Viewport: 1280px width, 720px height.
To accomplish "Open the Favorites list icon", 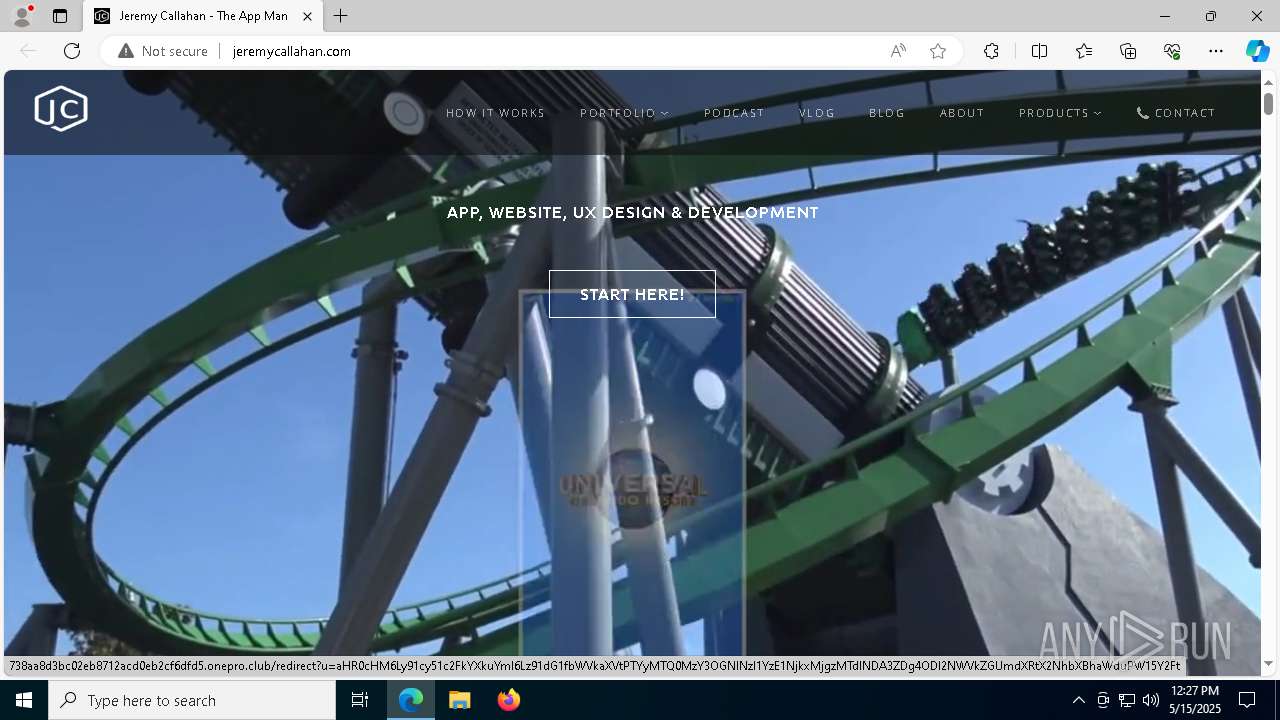I will (1084, 51).
